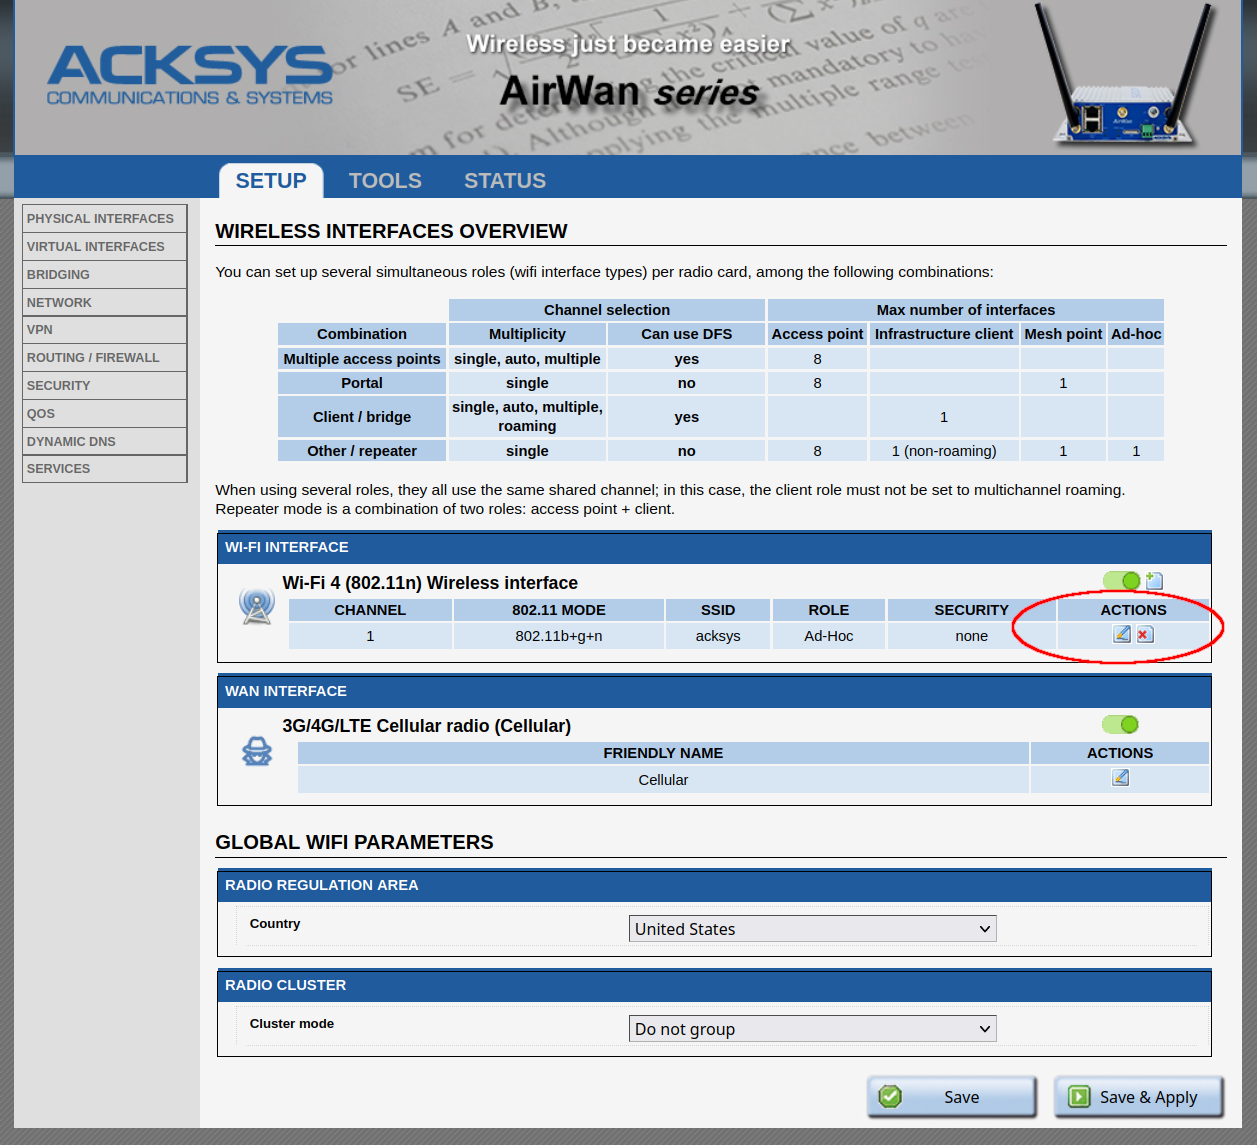Select the SETUP tab
The height and width of the screenshot is (1145, 1257).
point(271,181)
